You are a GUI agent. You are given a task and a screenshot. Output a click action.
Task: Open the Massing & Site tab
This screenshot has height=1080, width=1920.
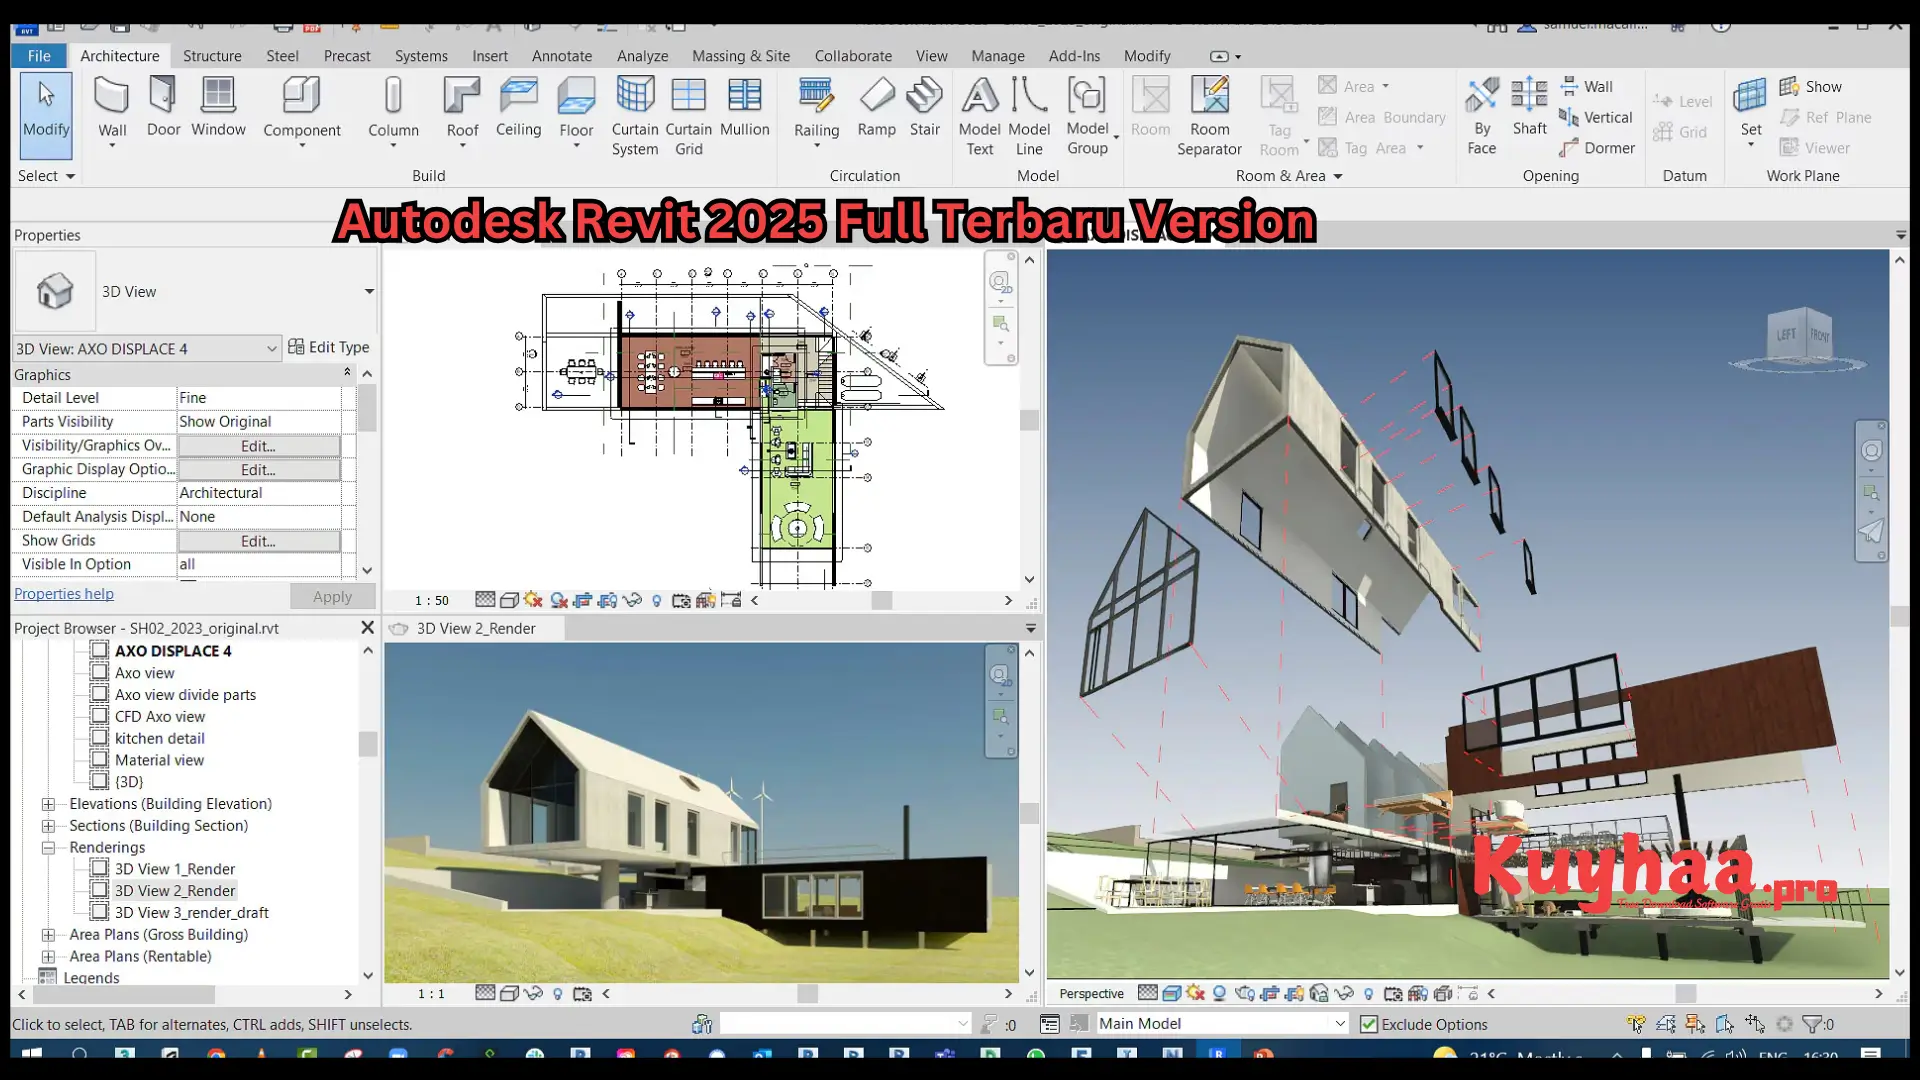tap(740, 56)
